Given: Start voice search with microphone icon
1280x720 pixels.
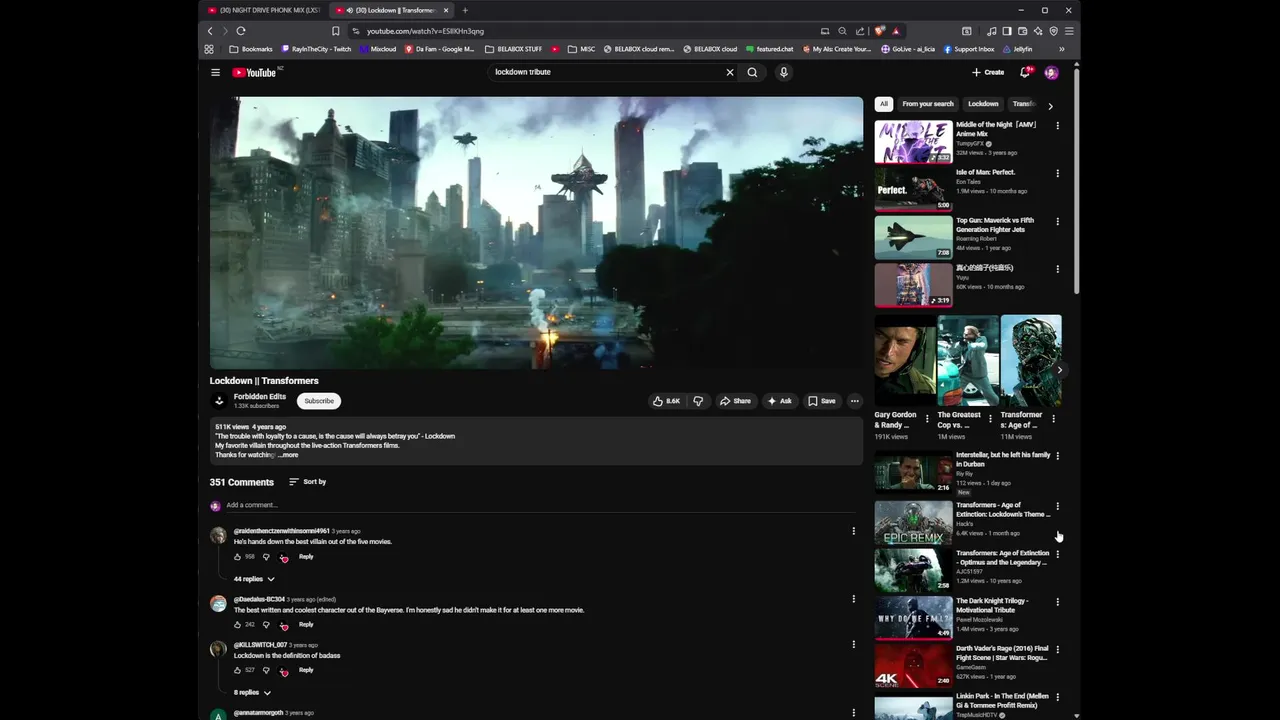Looking at the screenshot, I should coord(783,72).
